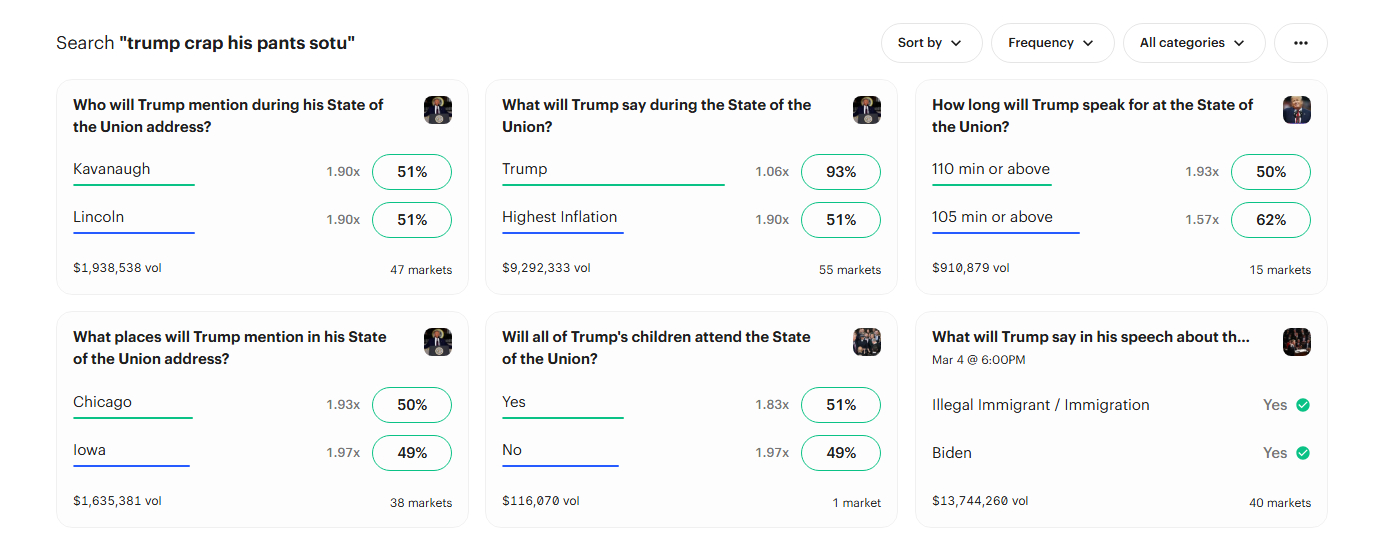The height and width of the screenshot is (538, 1389).
Task: Open 'Will all of Trump's children attend' title
Action: pos(656,348)
